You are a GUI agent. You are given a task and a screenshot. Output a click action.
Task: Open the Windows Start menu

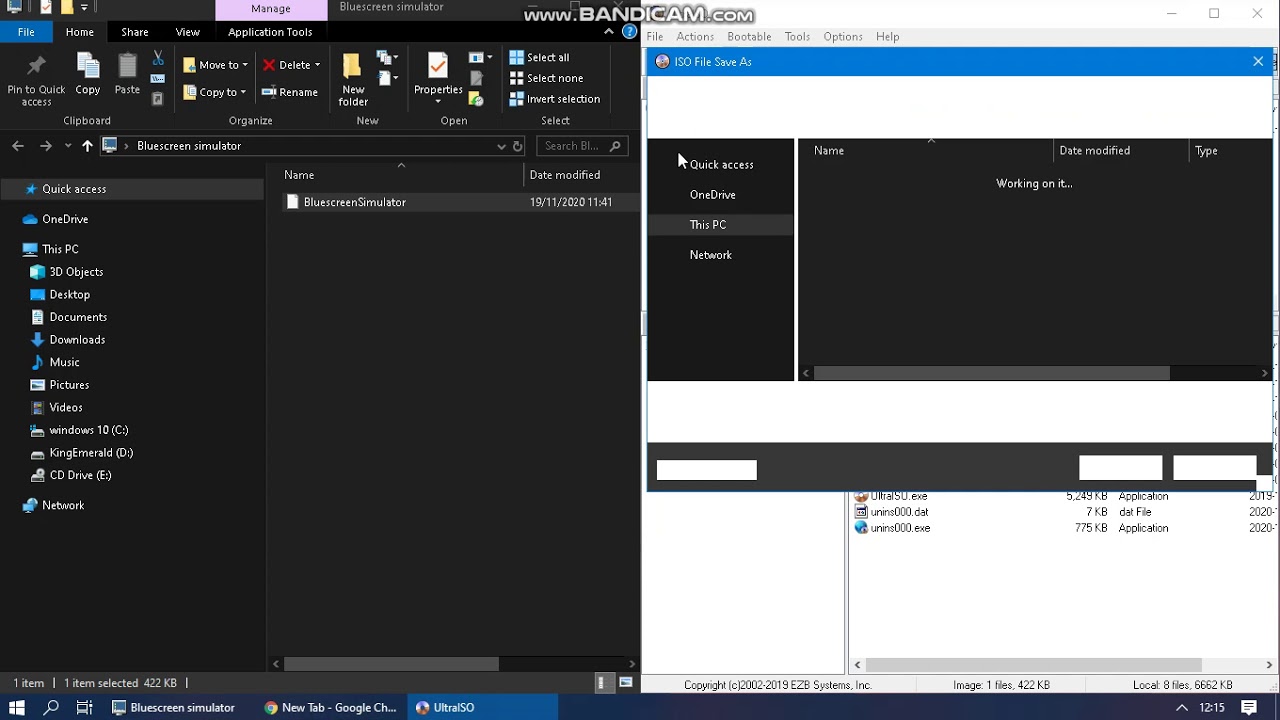pos(16,707)
